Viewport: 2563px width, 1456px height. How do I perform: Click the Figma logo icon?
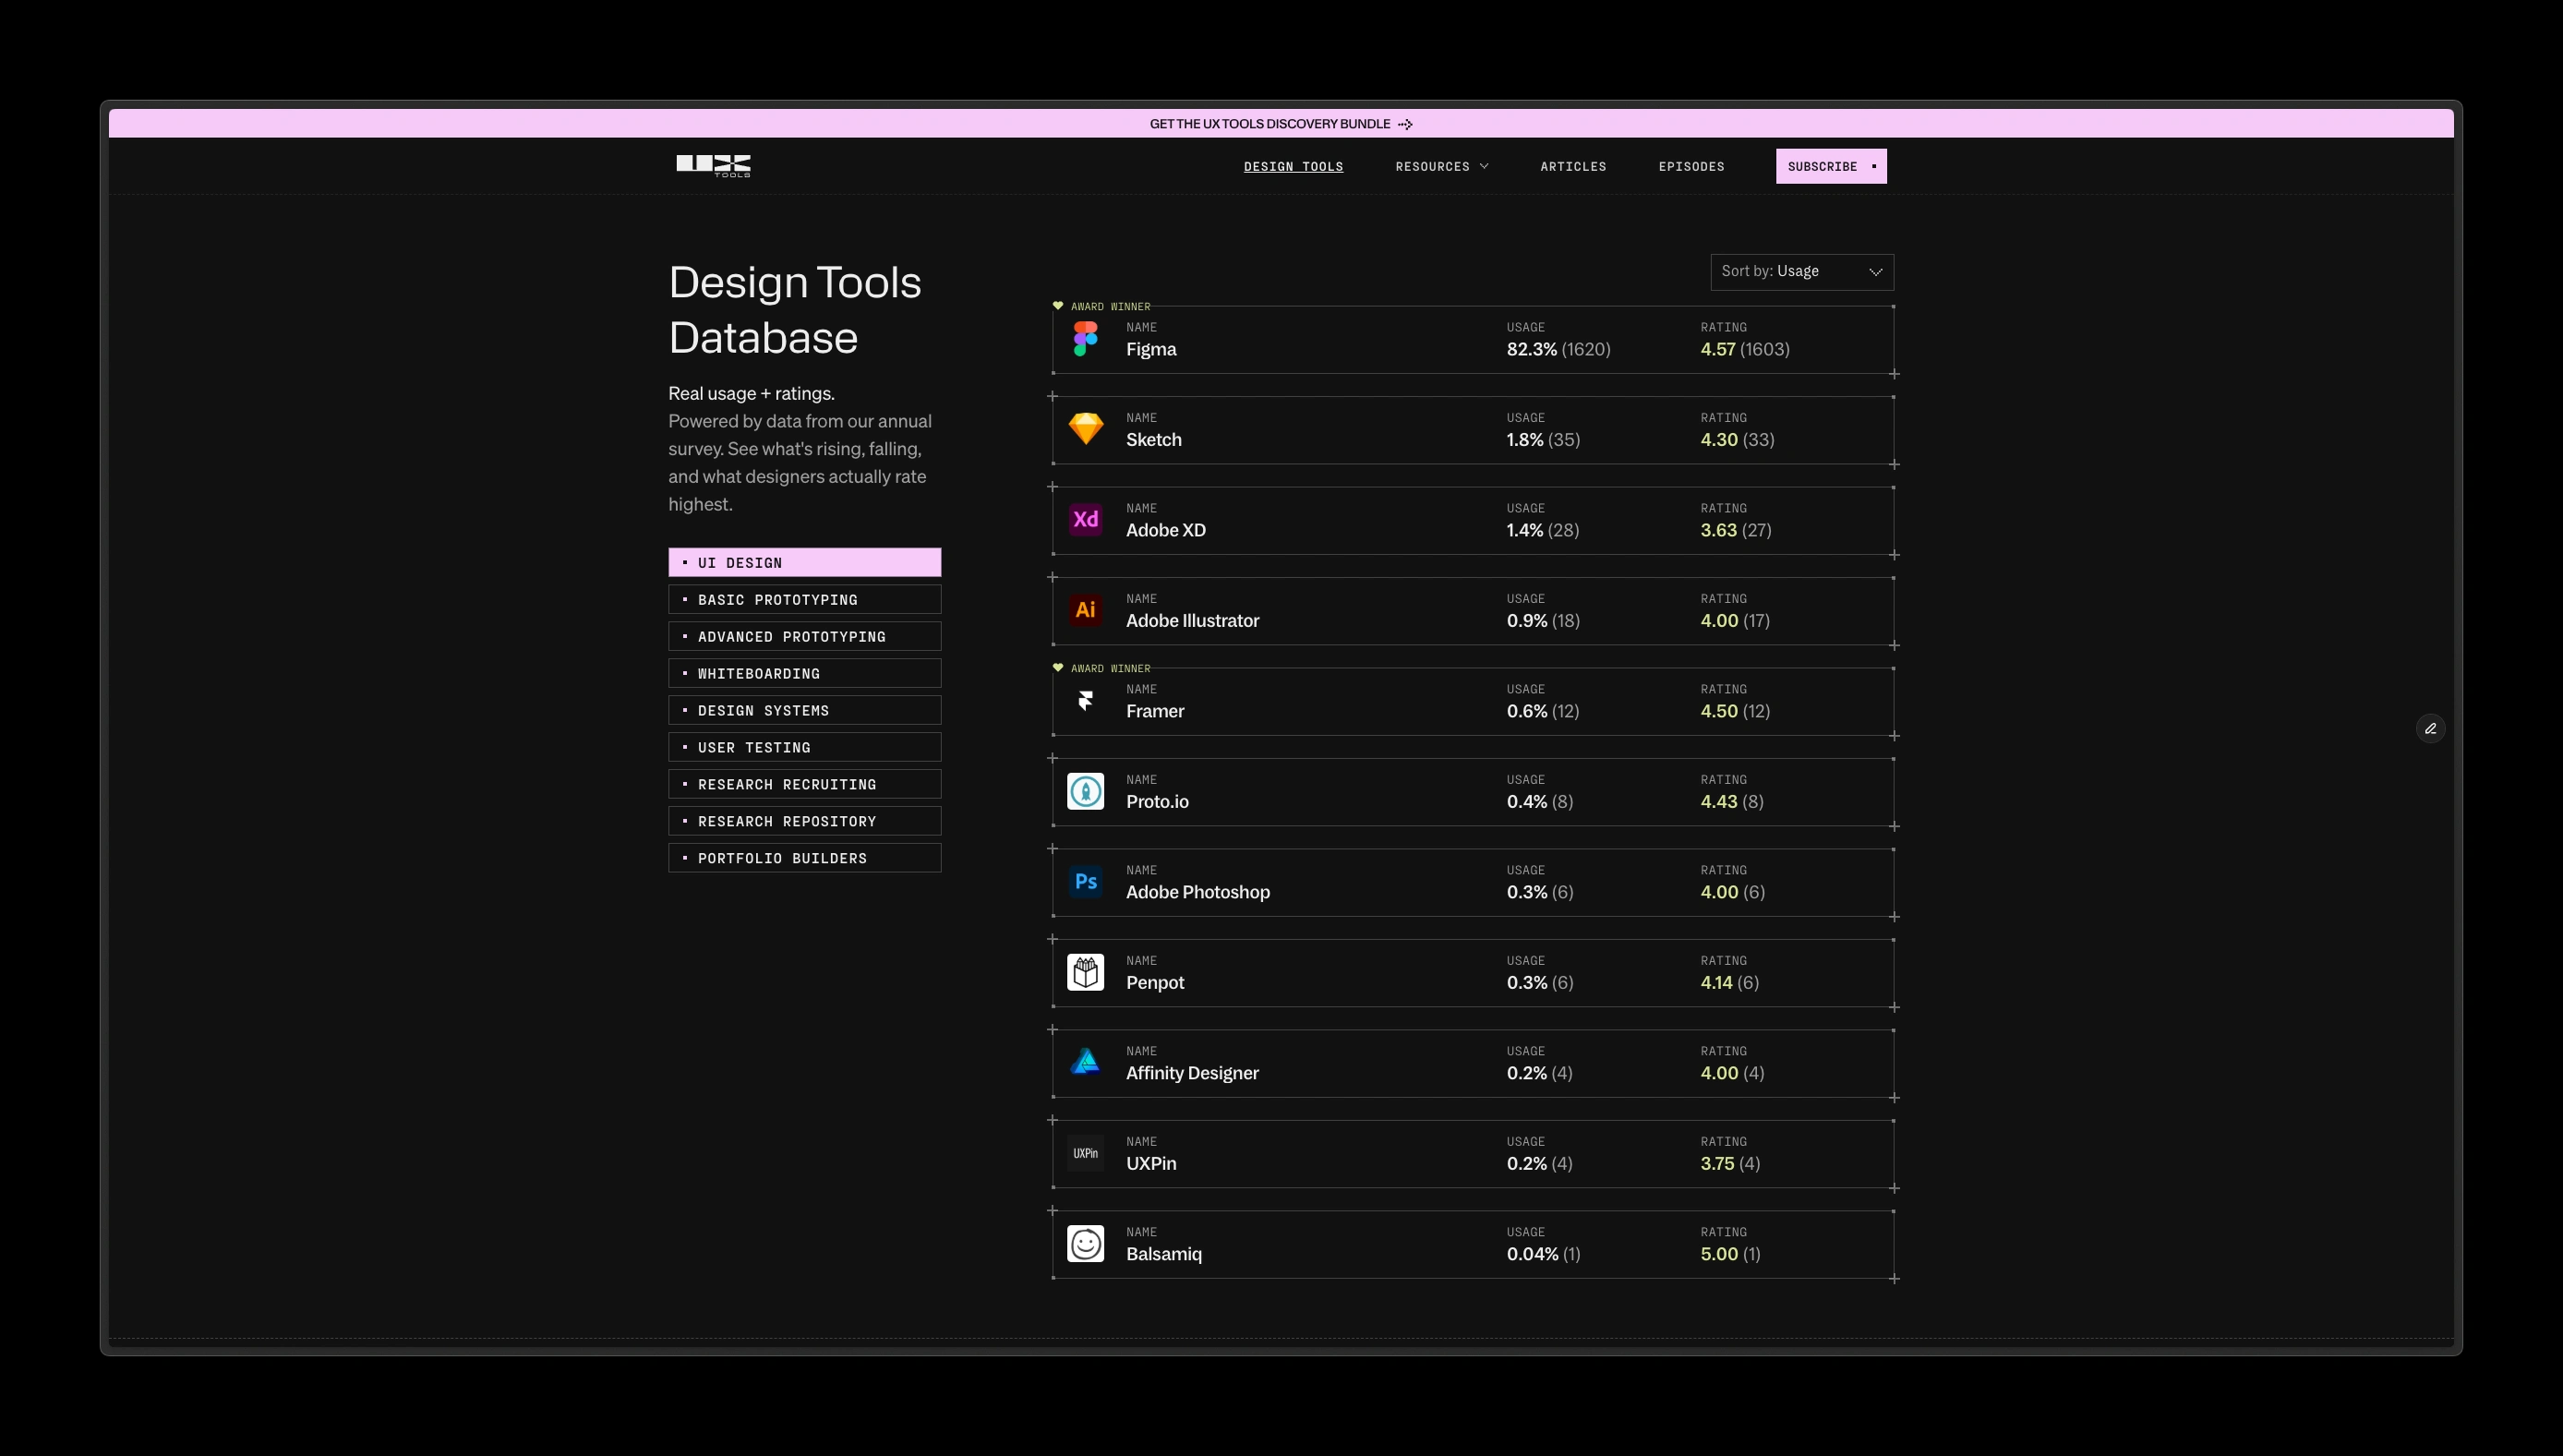point(1085,339)
